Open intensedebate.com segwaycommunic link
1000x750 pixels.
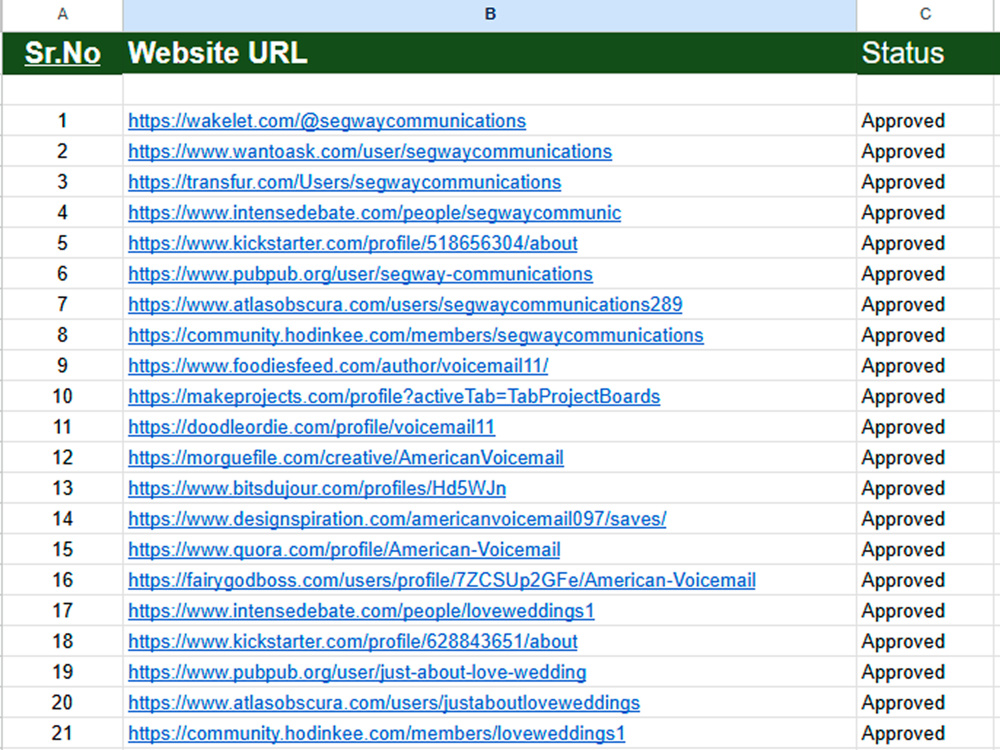[374, 212]
